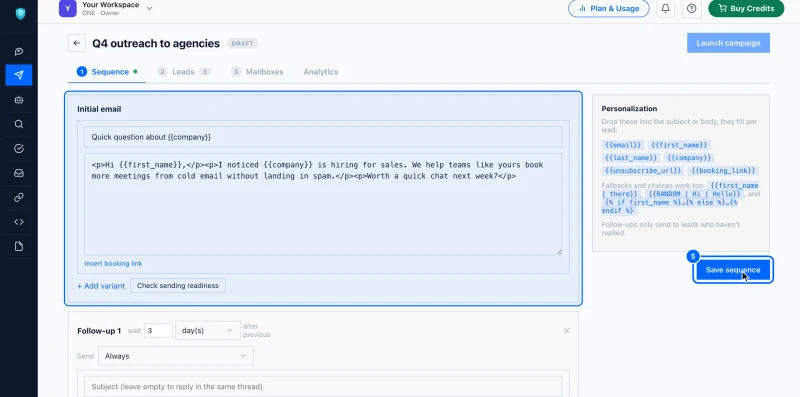800x397 pixels.
Task: Click the {{booking_link}} personalization tag
Action: point(723,171)
